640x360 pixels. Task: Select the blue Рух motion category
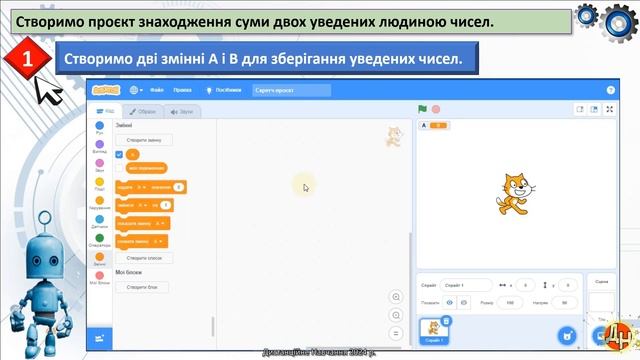tap(100, 128)
